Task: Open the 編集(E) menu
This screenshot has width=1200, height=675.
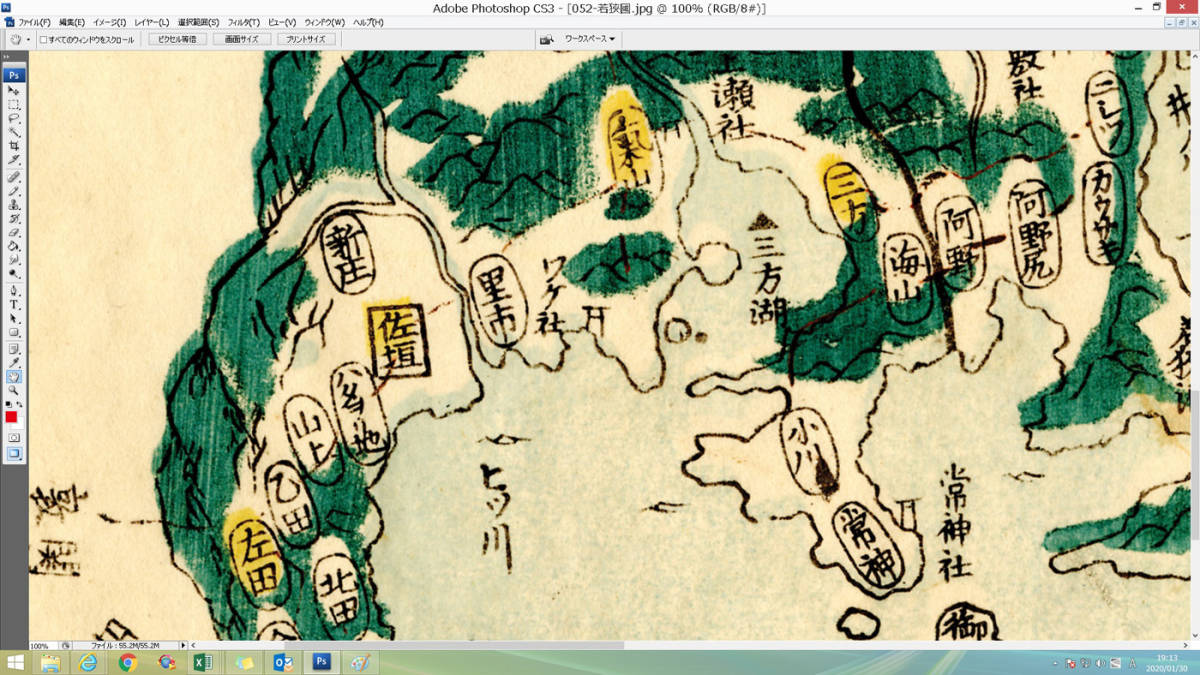Action: 72,22
